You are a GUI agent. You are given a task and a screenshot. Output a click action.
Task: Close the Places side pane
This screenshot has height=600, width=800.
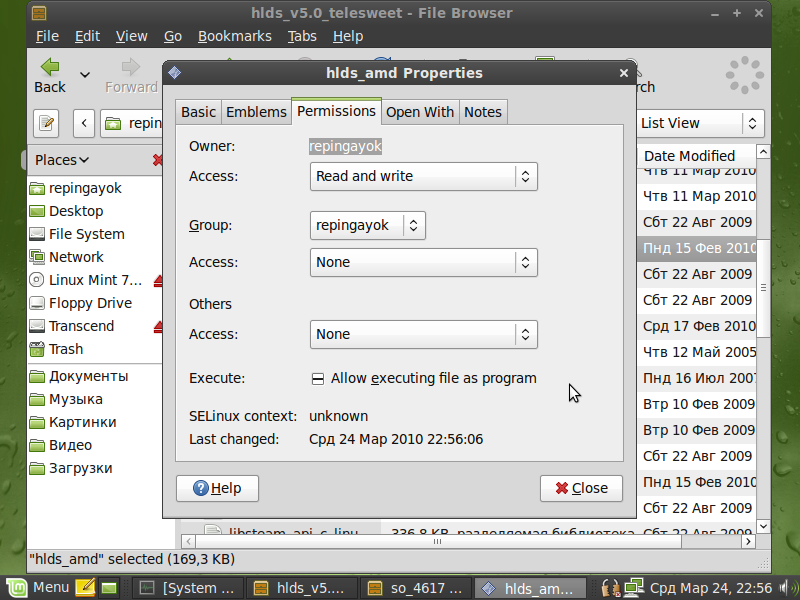[x=158, y=160]
